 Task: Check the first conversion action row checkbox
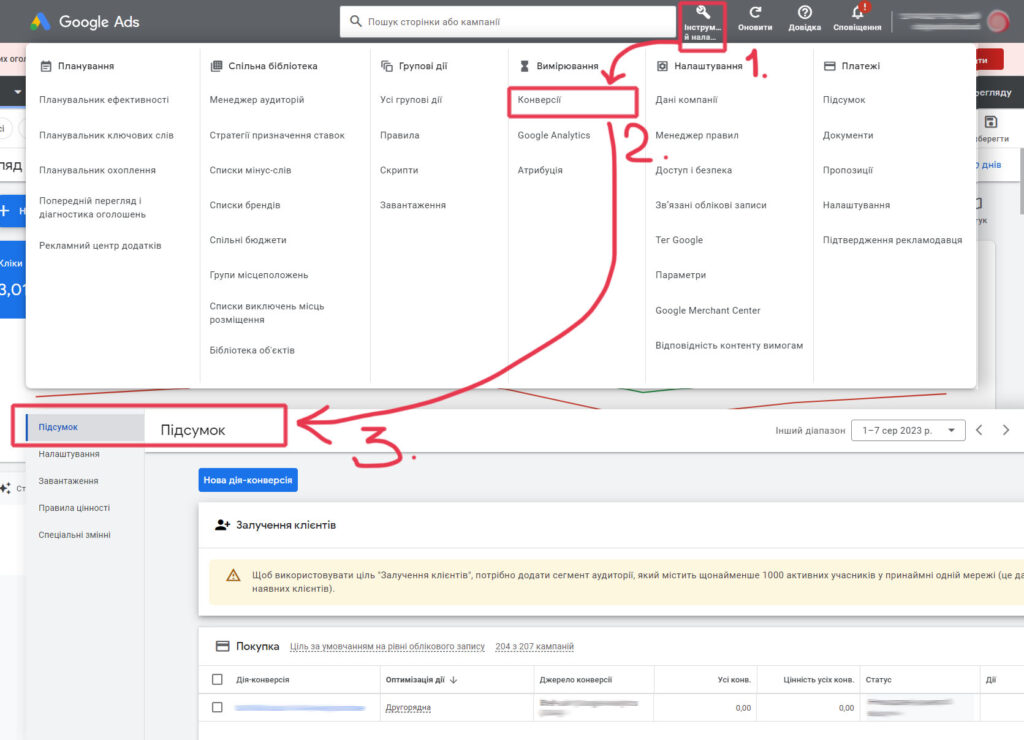tap(217, 707)
